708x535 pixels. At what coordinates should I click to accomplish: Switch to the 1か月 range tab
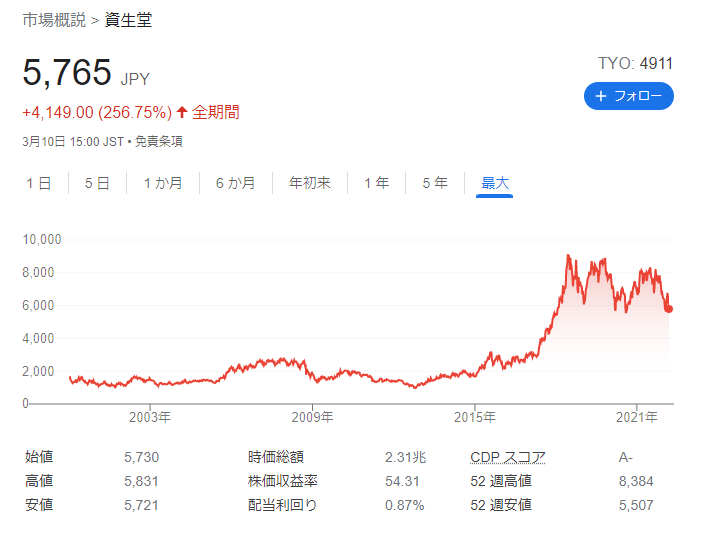pos(163,183)
